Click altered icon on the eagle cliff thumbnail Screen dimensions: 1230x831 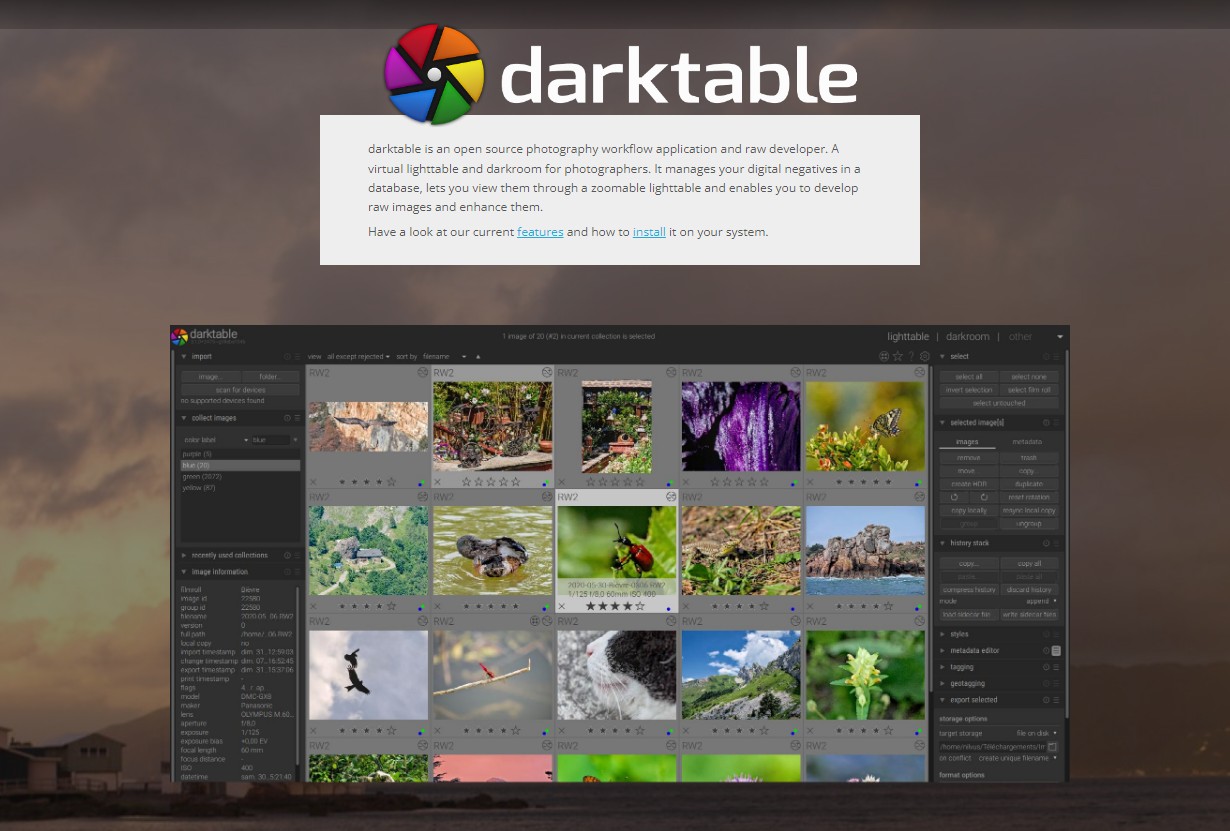(423, 372)
